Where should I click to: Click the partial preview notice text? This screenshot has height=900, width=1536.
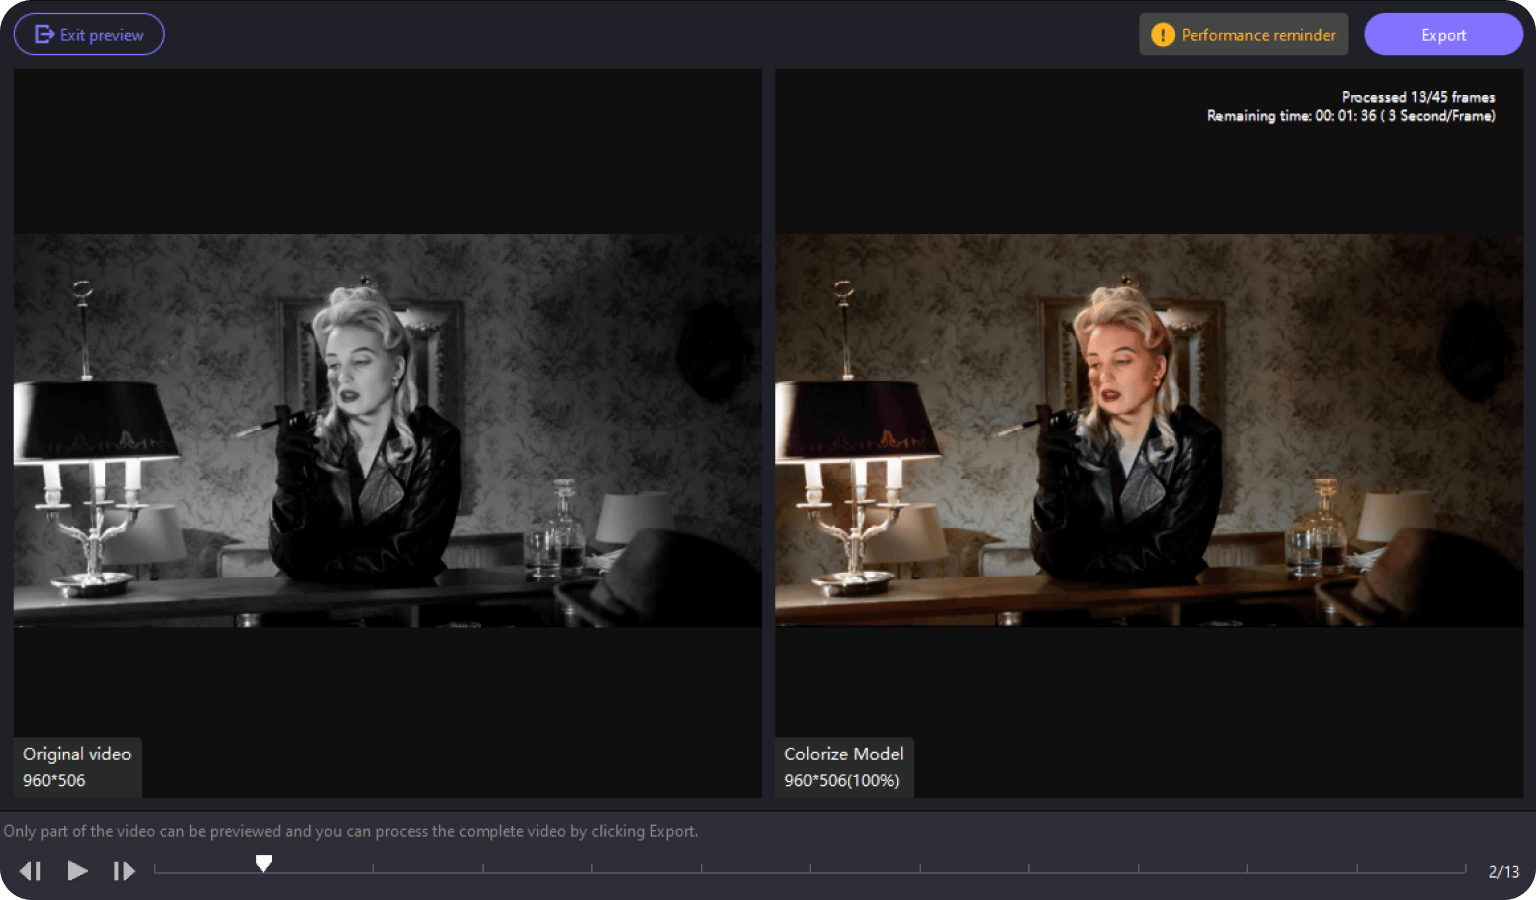(350, 831)
